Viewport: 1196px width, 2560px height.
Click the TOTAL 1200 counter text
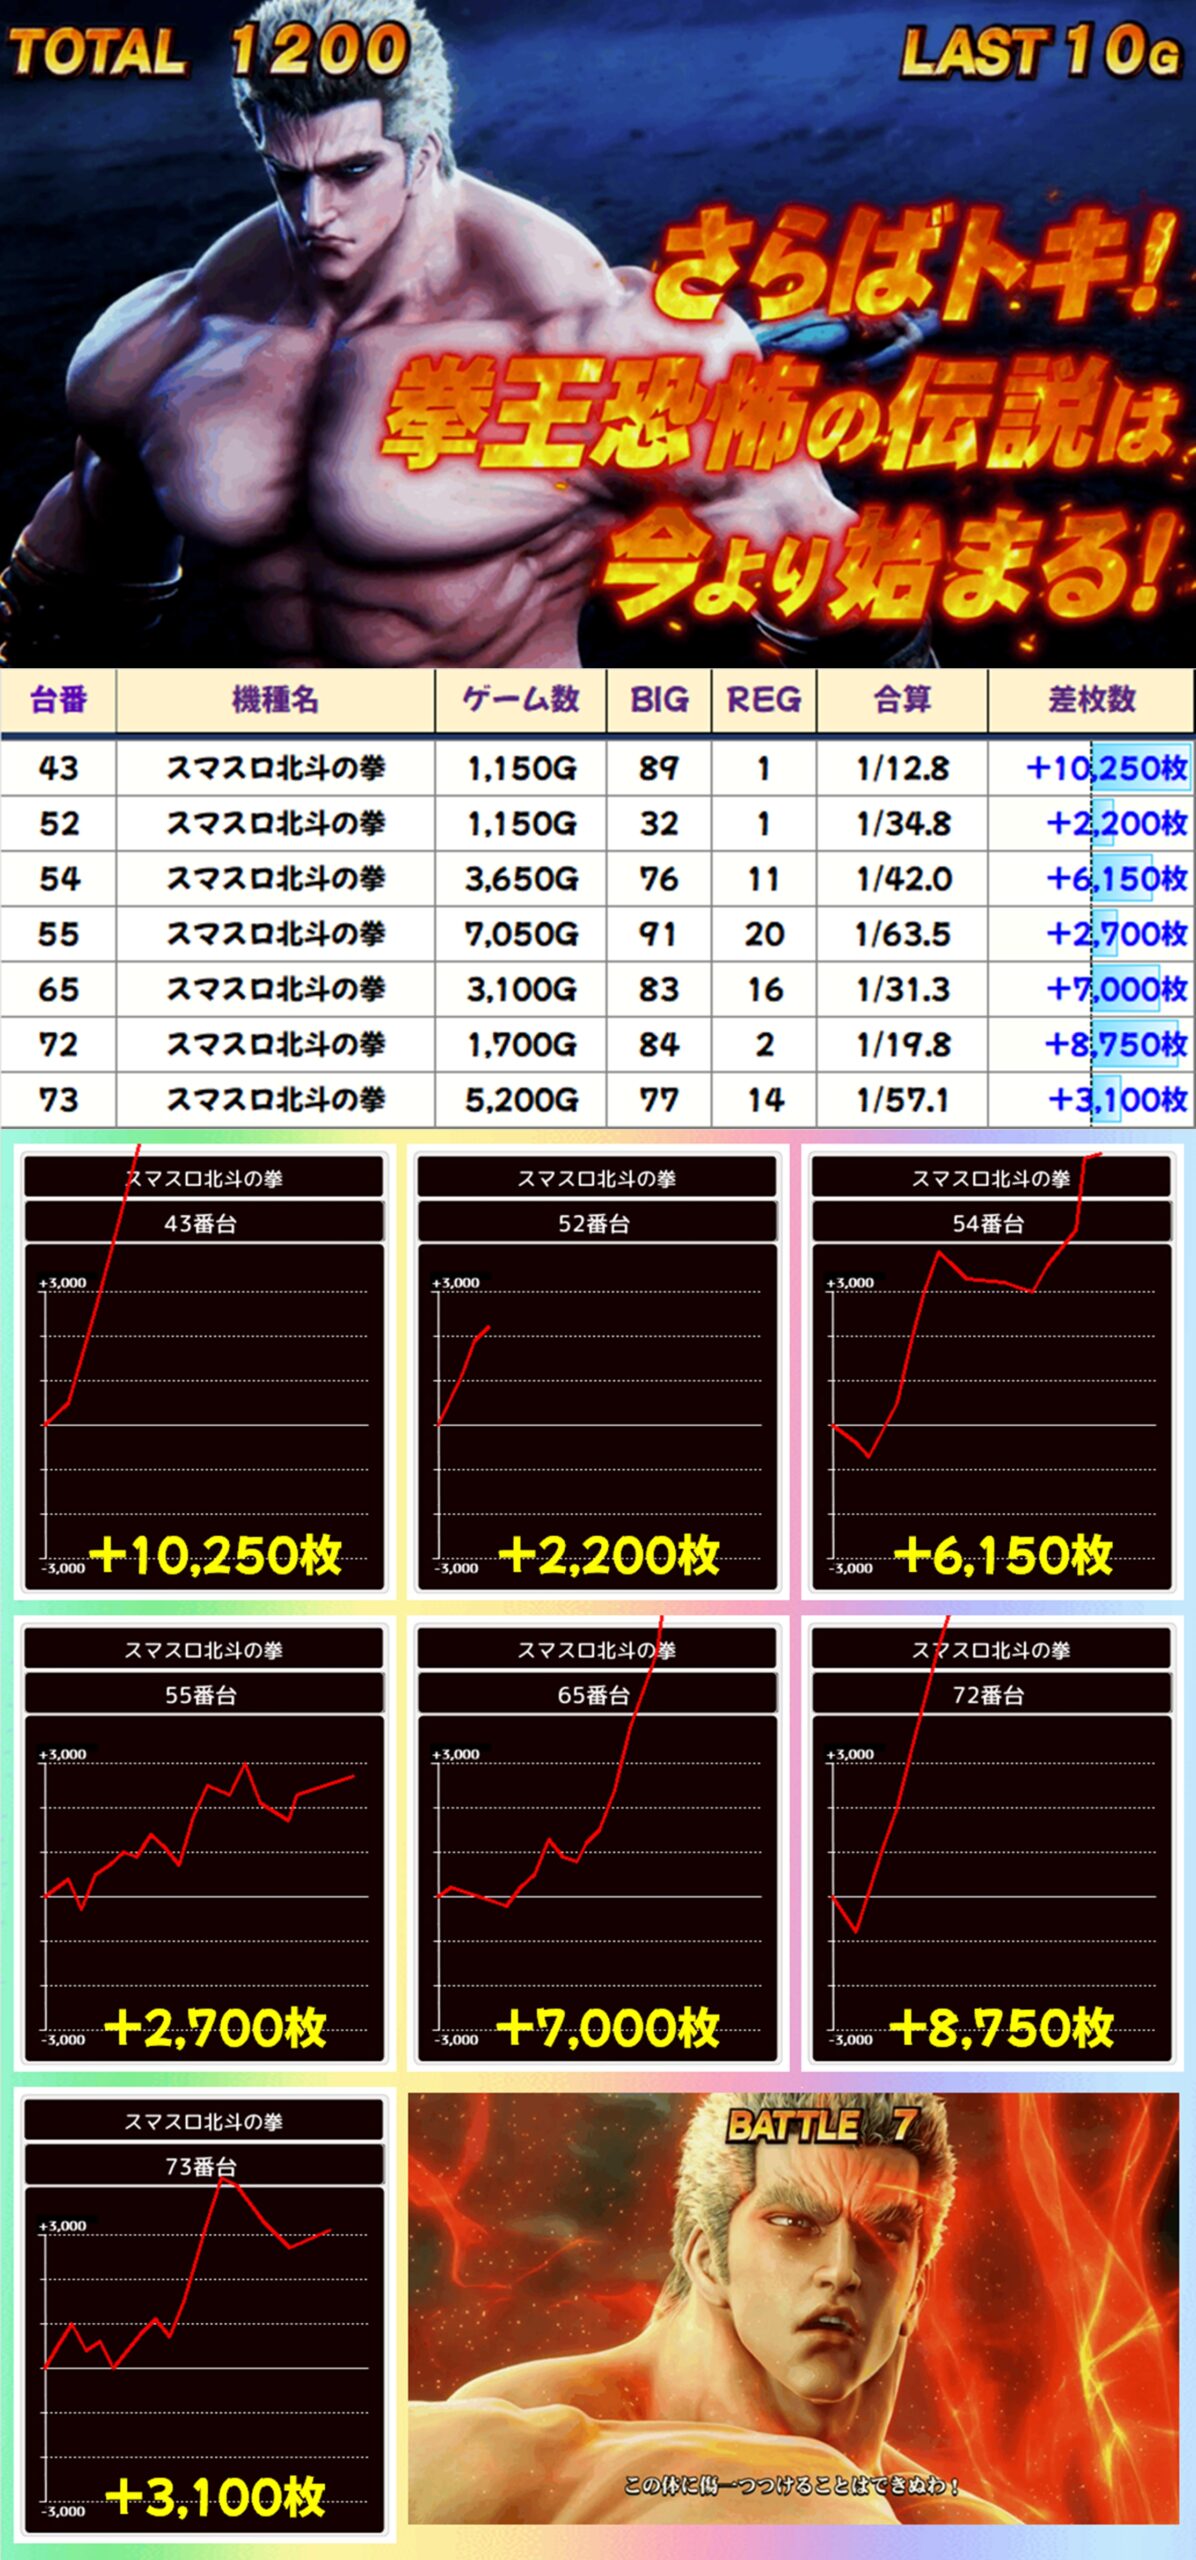(x=210, y=50)
